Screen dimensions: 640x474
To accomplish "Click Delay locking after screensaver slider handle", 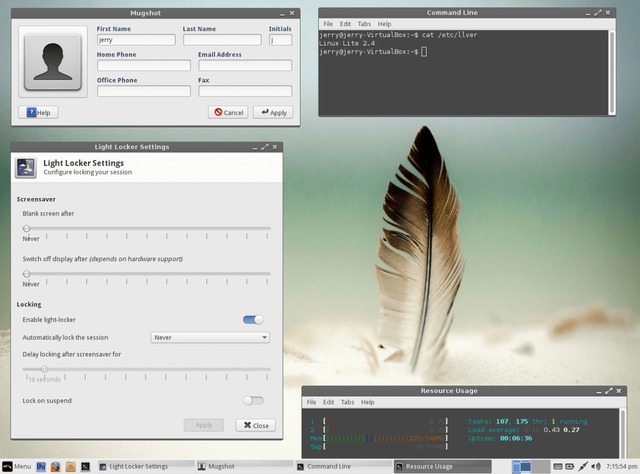I will 44,369.
